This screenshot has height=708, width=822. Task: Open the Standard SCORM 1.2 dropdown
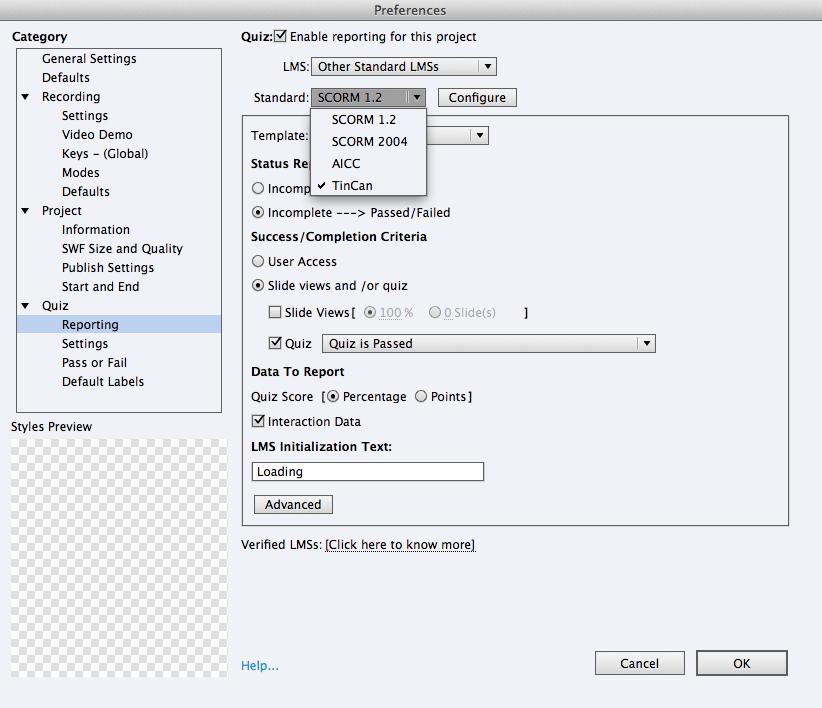click(x=368, y=97)
